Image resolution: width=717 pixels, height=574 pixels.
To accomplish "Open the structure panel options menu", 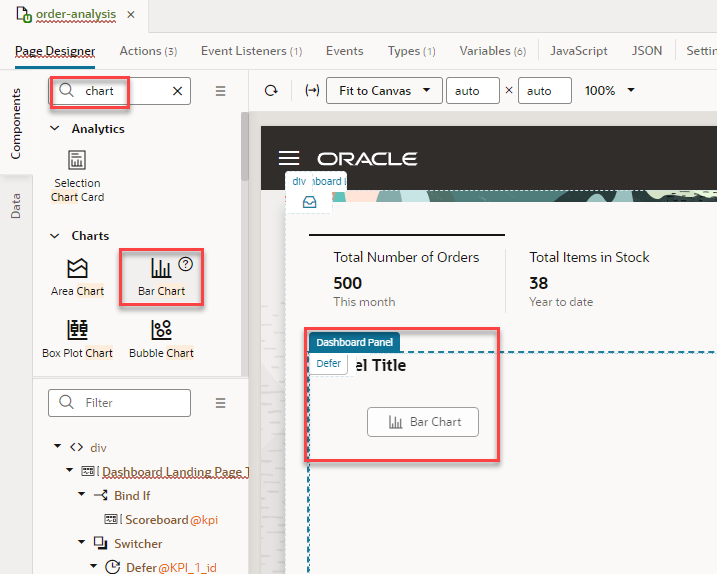I will [x=220, y=403].
